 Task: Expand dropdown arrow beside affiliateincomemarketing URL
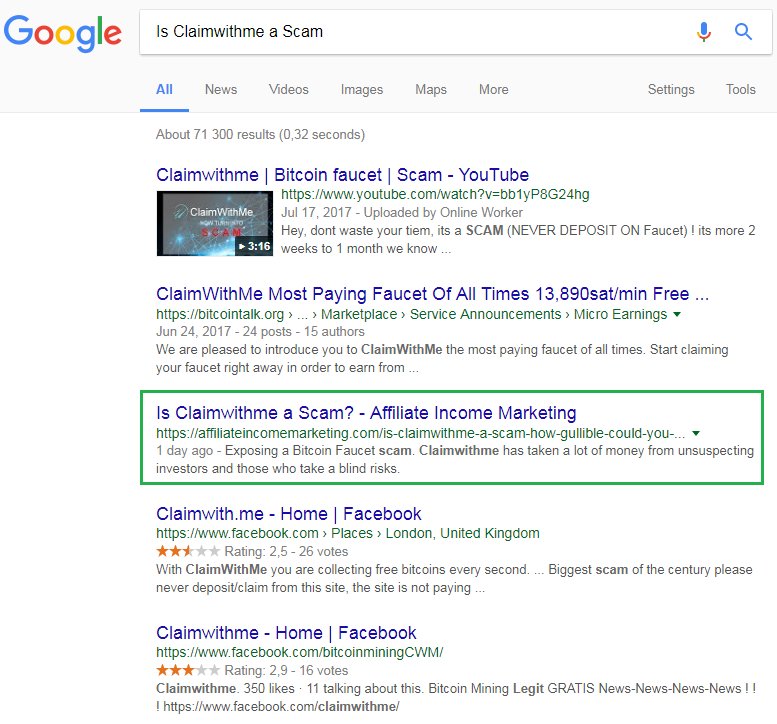click(696, 433)
